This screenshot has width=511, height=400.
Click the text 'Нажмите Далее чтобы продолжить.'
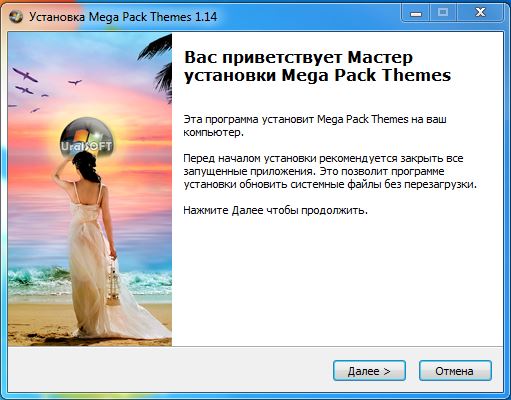click(x=275, y=210)
